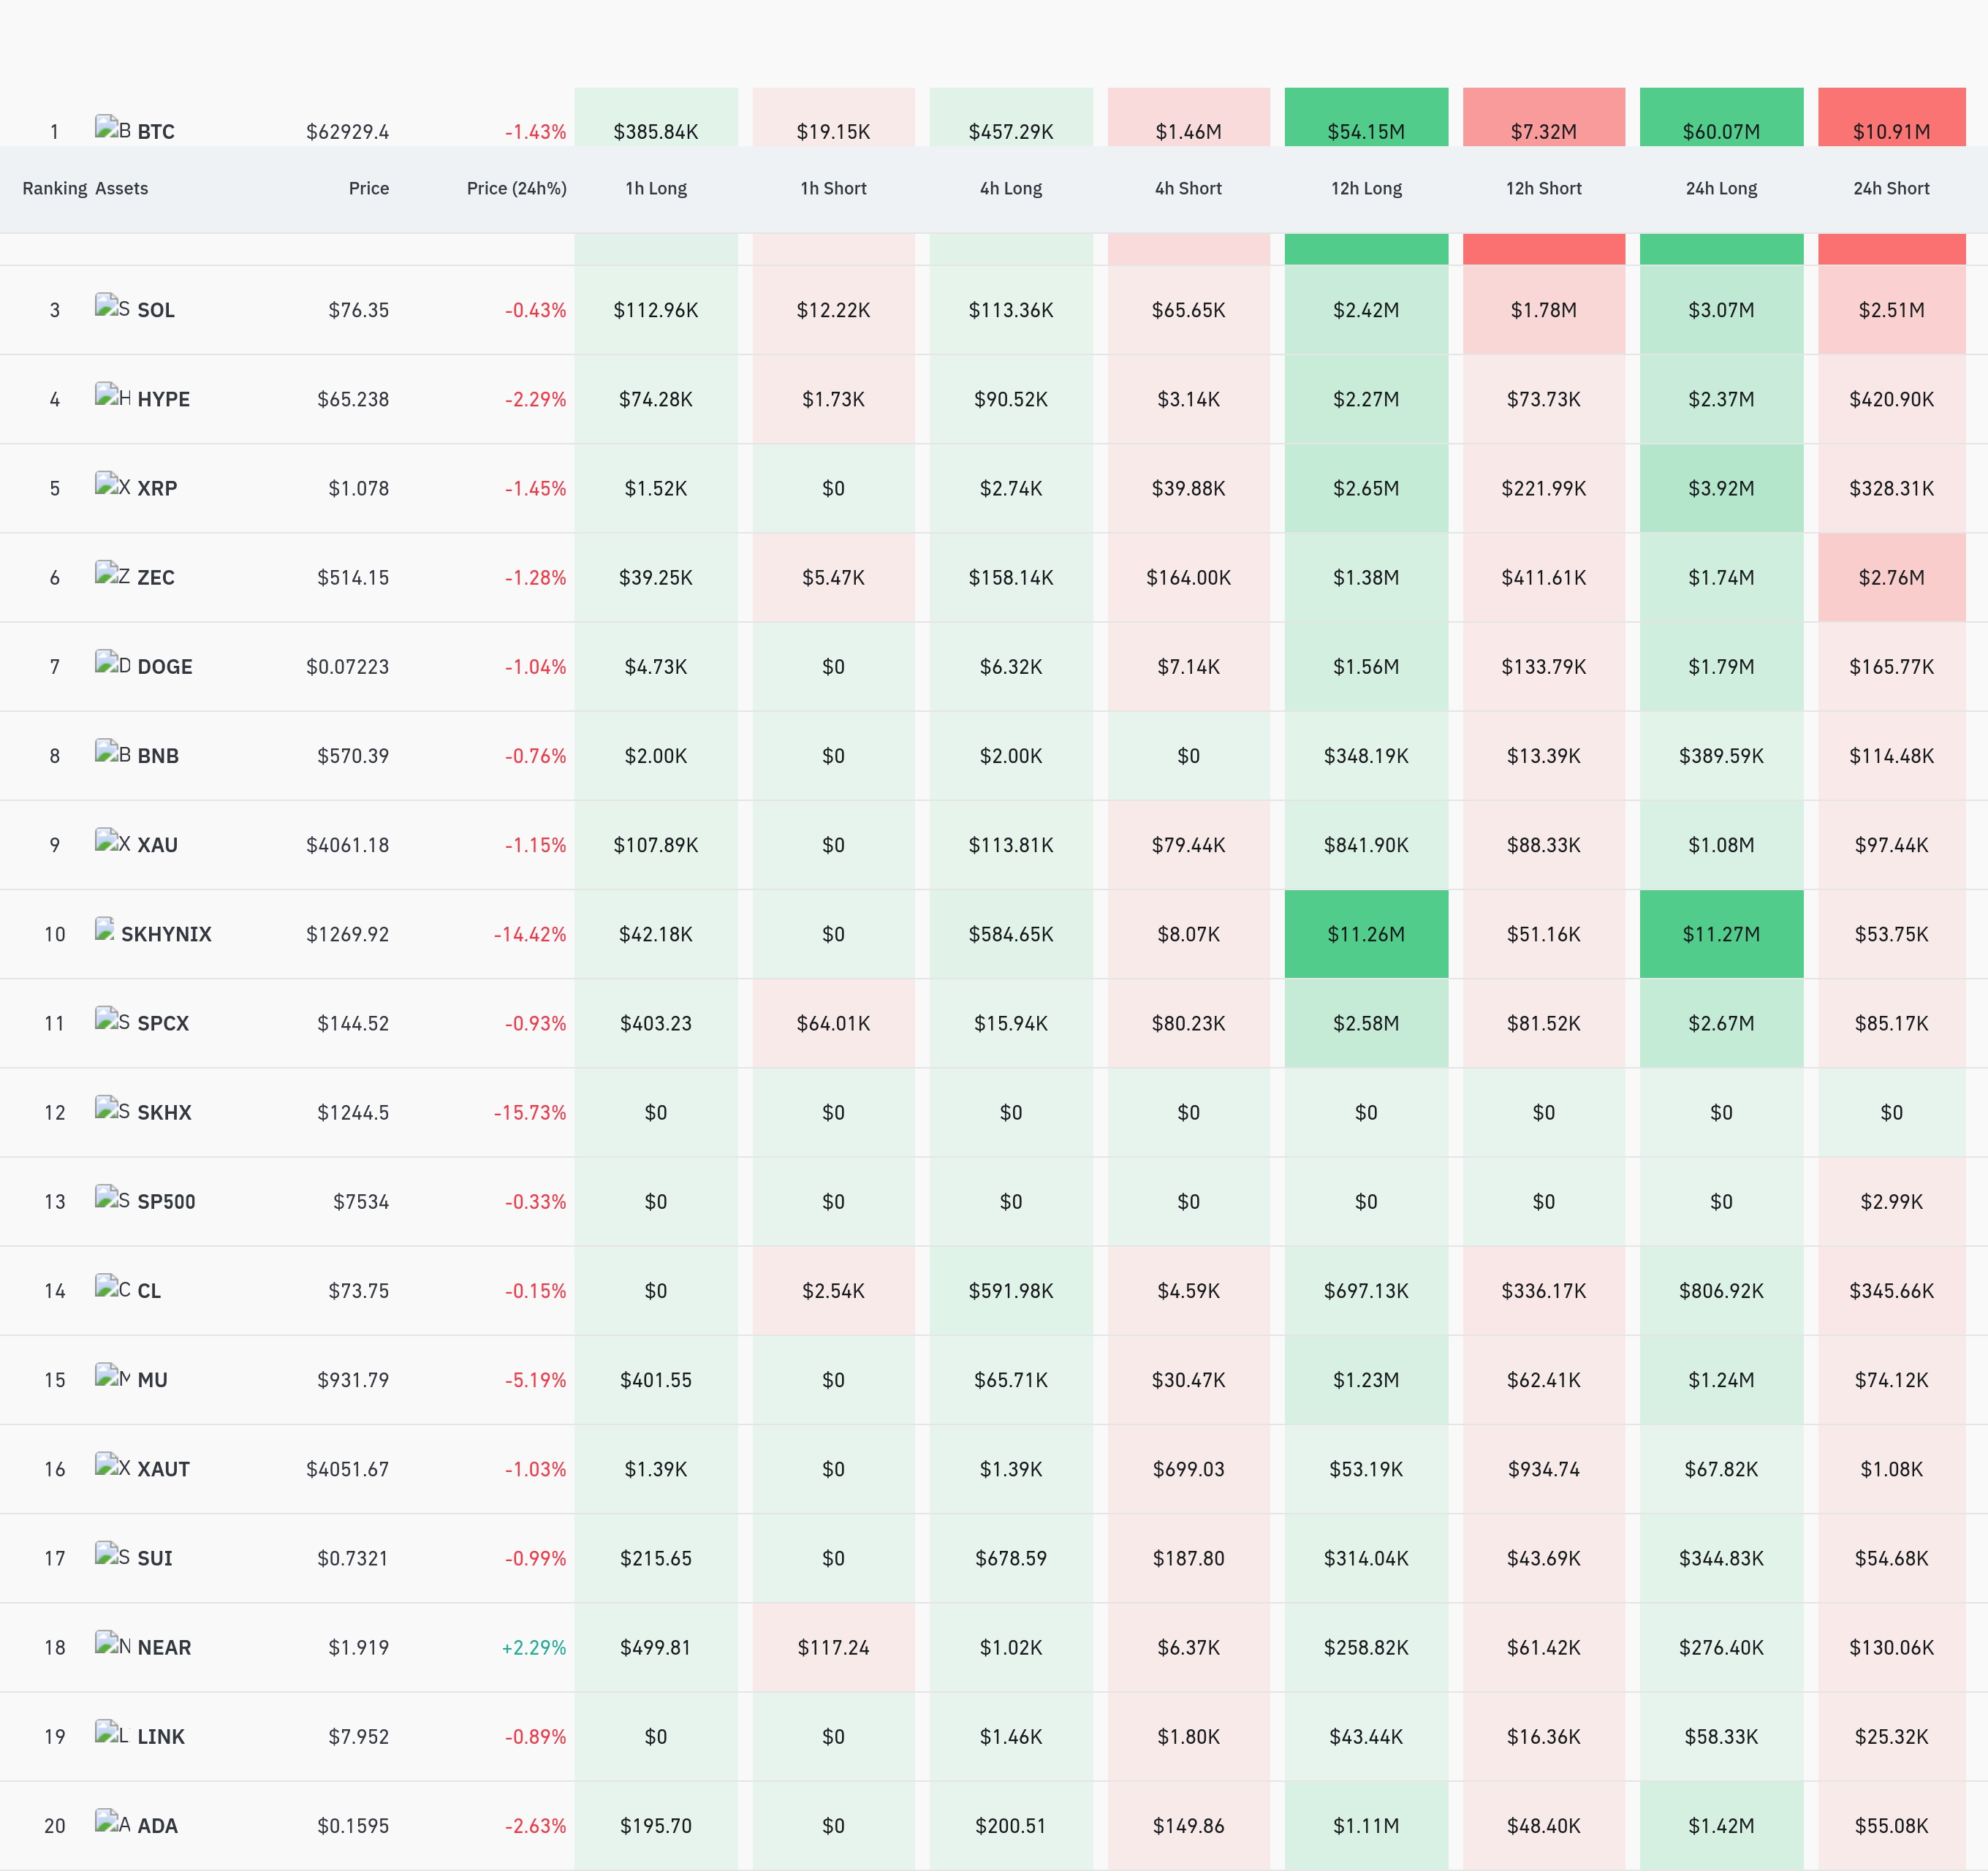1988x1871 pixels.
Task: Click the SOL coin icon
Action: [112, 306]
